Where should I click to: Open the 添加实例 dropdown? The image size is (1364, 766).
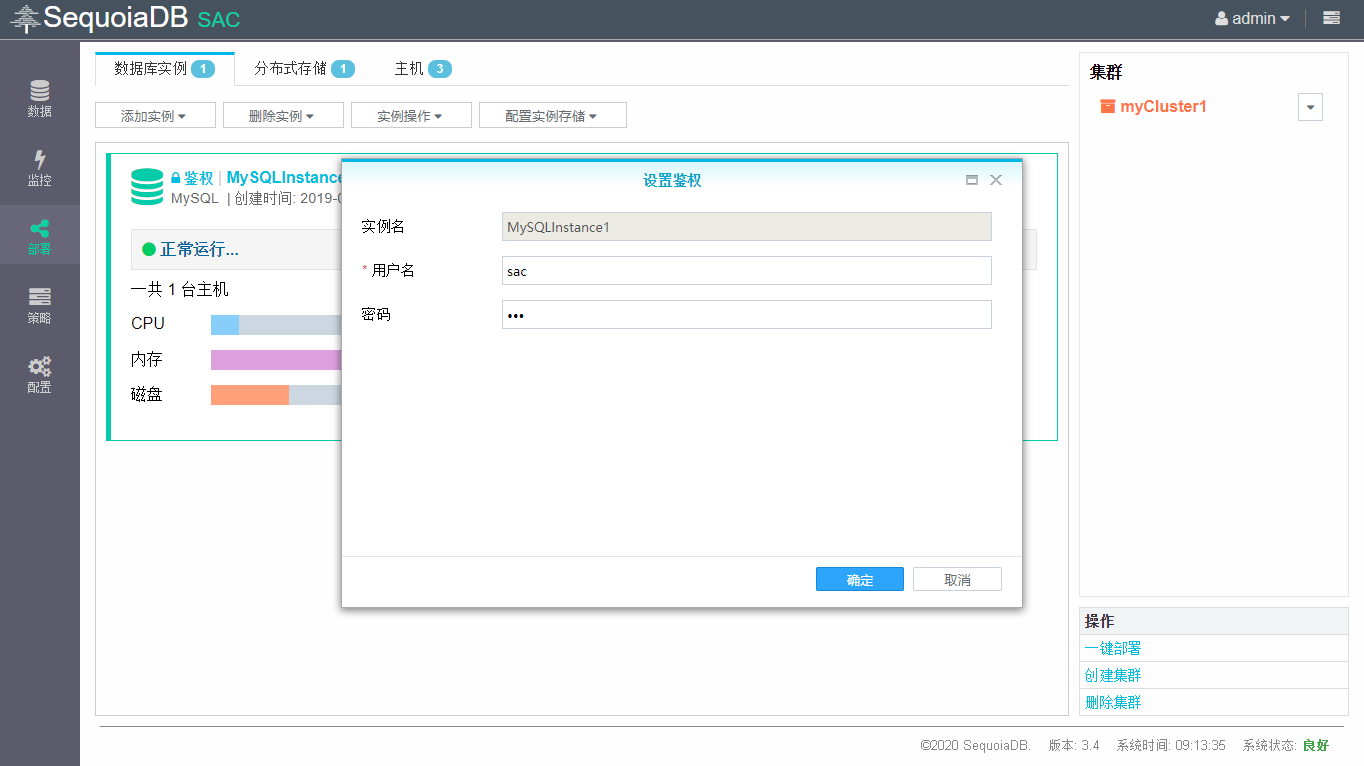point(155,116)
